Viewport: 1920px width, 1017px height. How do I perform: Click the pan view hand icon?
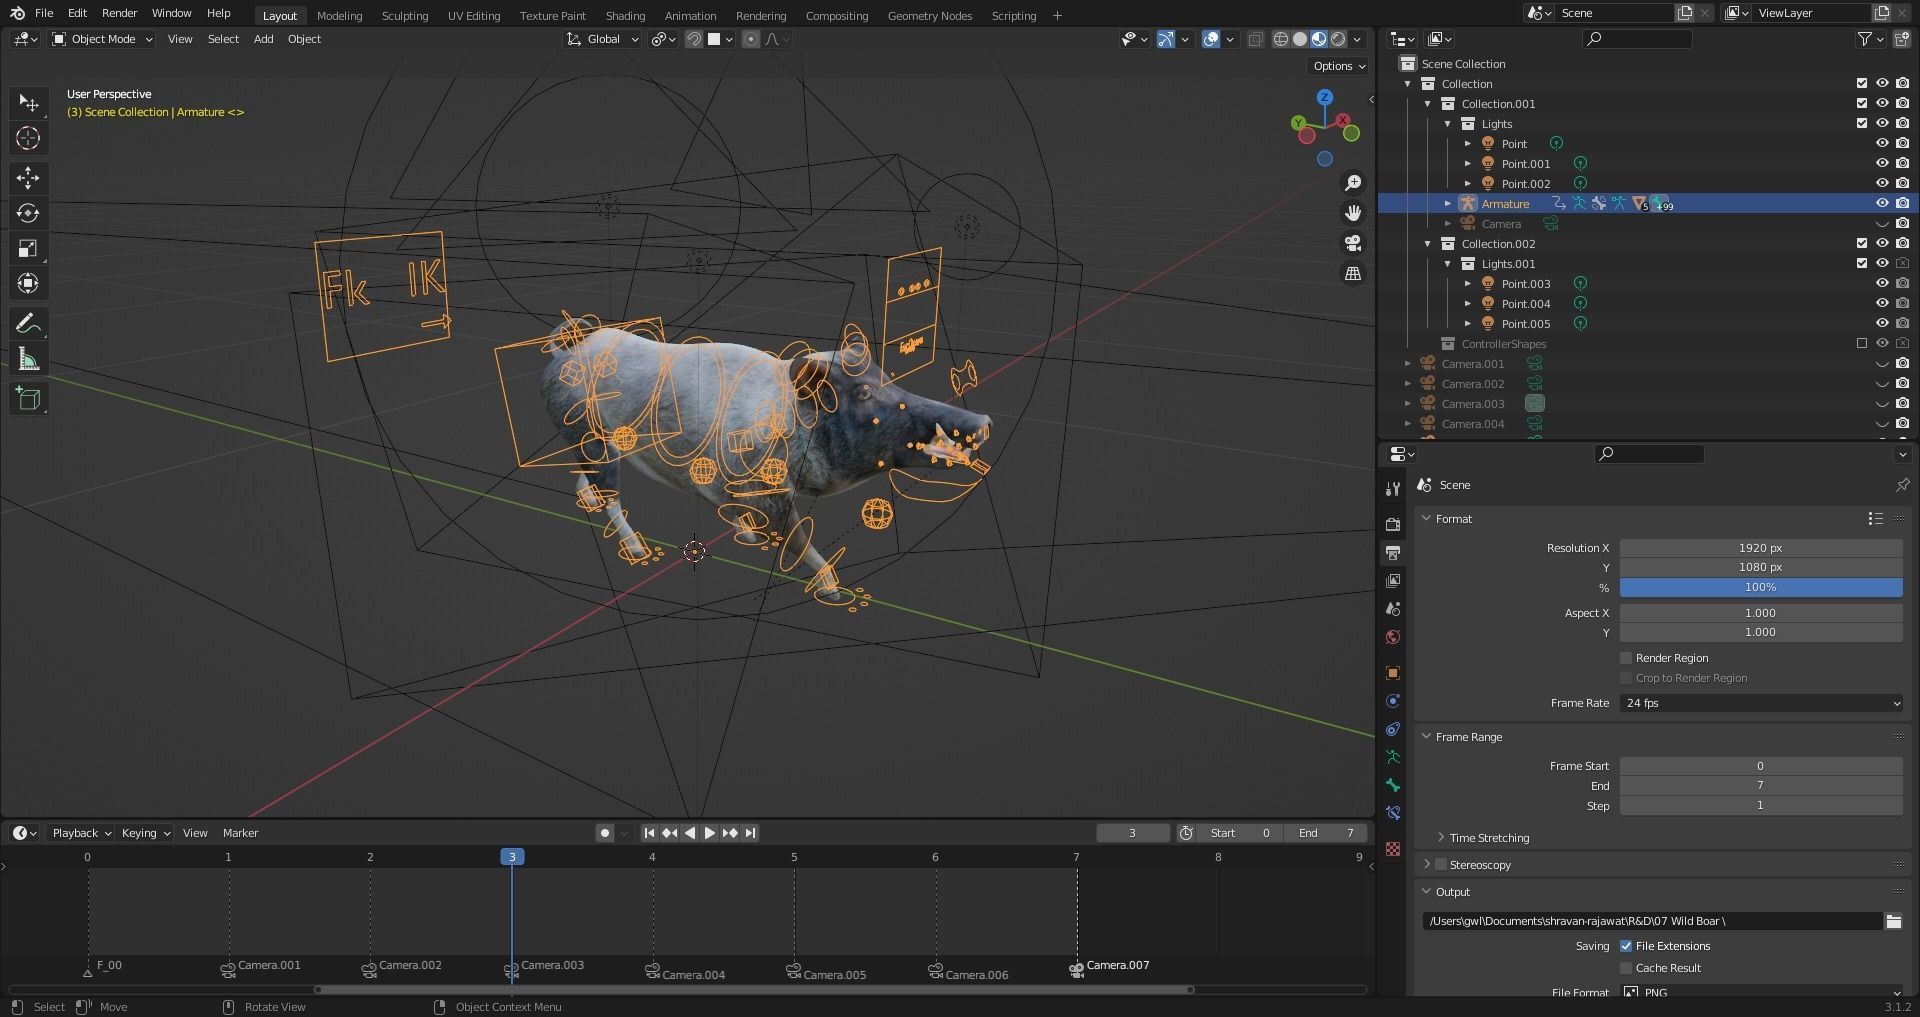pyautogui.click(x=1353, y=213)
